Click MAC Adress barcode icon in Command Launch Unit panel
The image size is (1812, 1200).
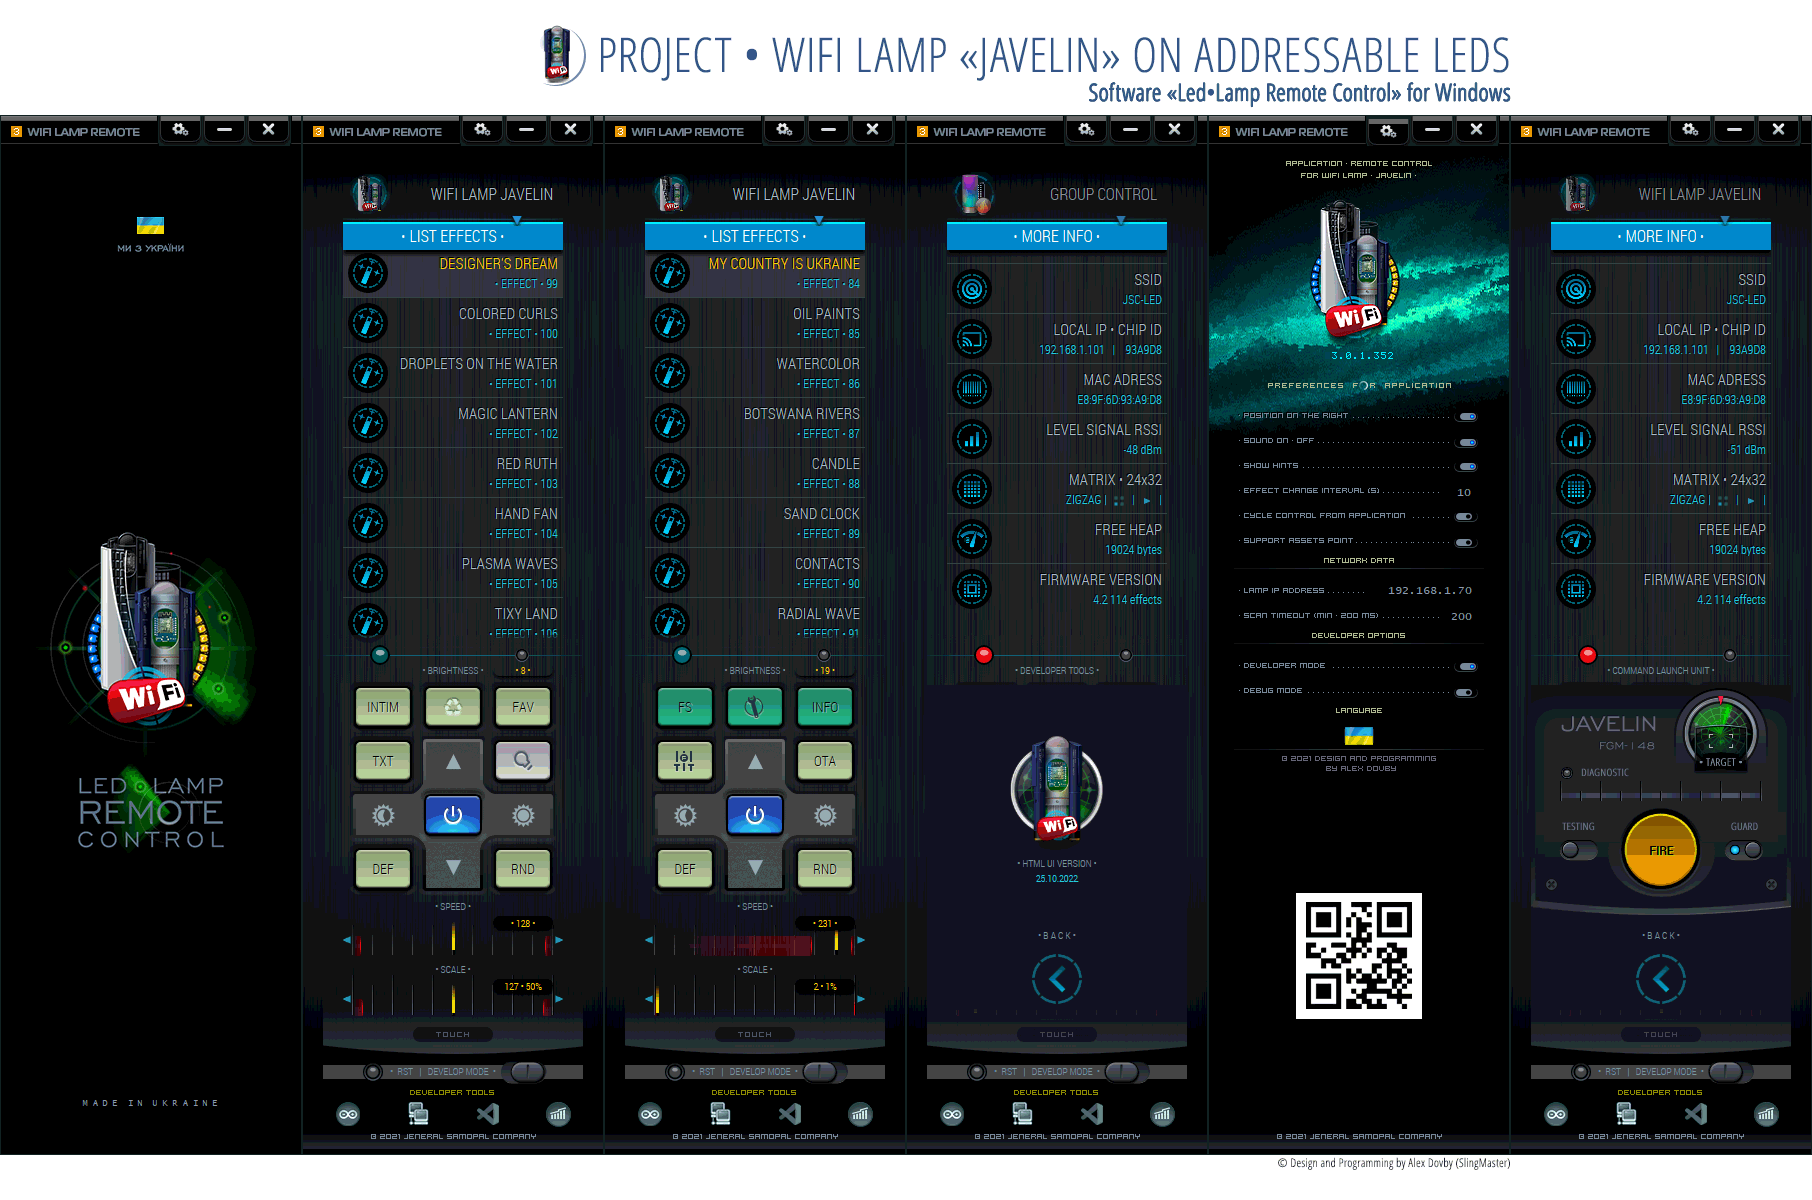coord(1576,389)
